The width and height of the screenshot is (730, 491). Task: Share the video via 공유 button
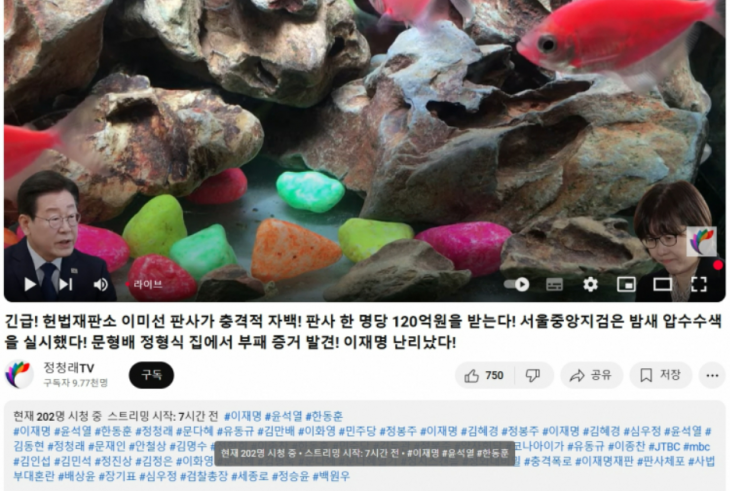click(x=591, y=375)
